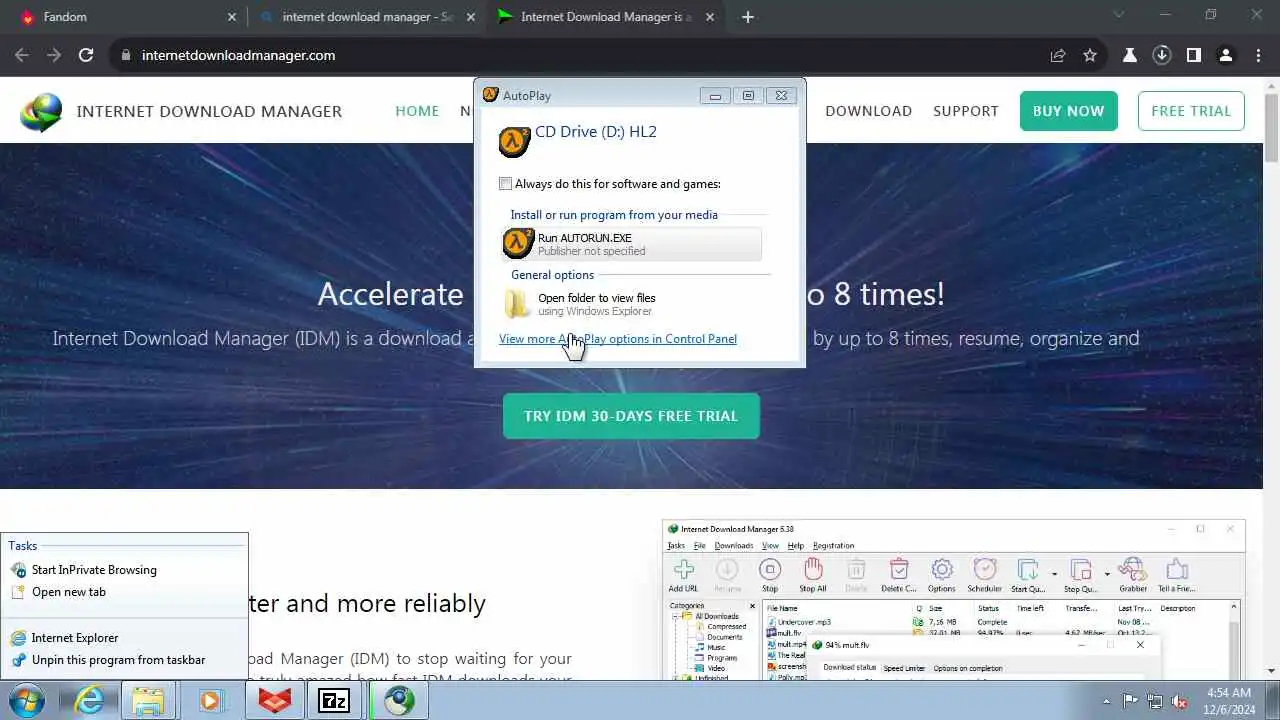Click the browser forward arrow

point(54,55)
